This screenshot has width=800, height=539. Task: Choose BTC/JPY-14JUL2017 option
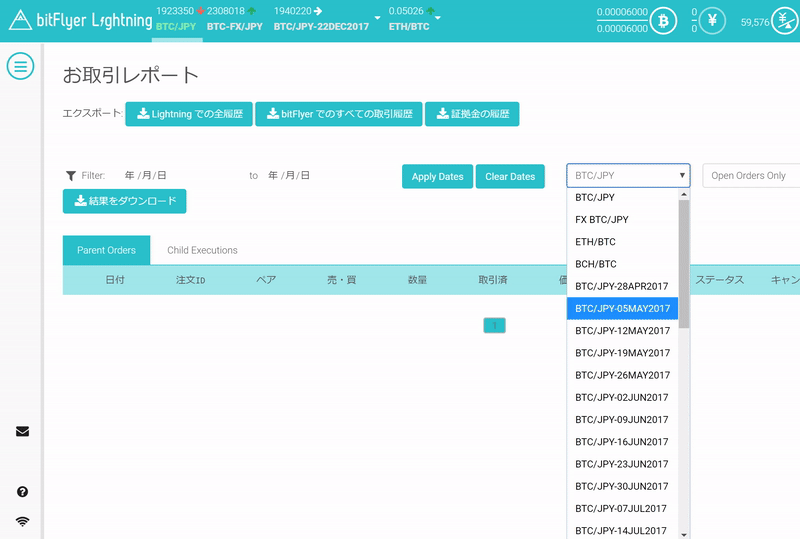click(622, 530)
